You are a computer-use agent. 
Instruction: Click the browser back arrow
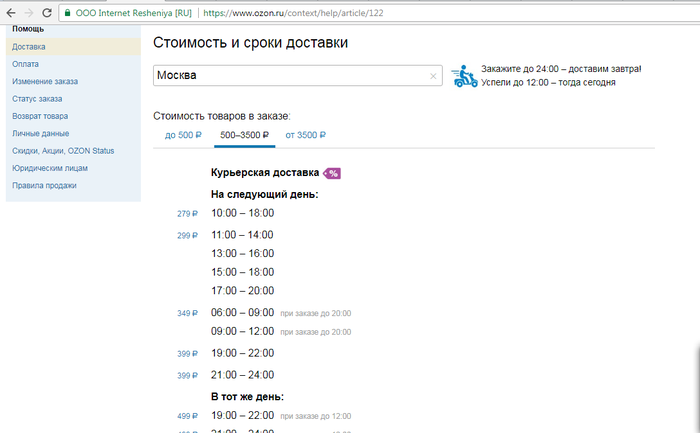tap(11, 13)
